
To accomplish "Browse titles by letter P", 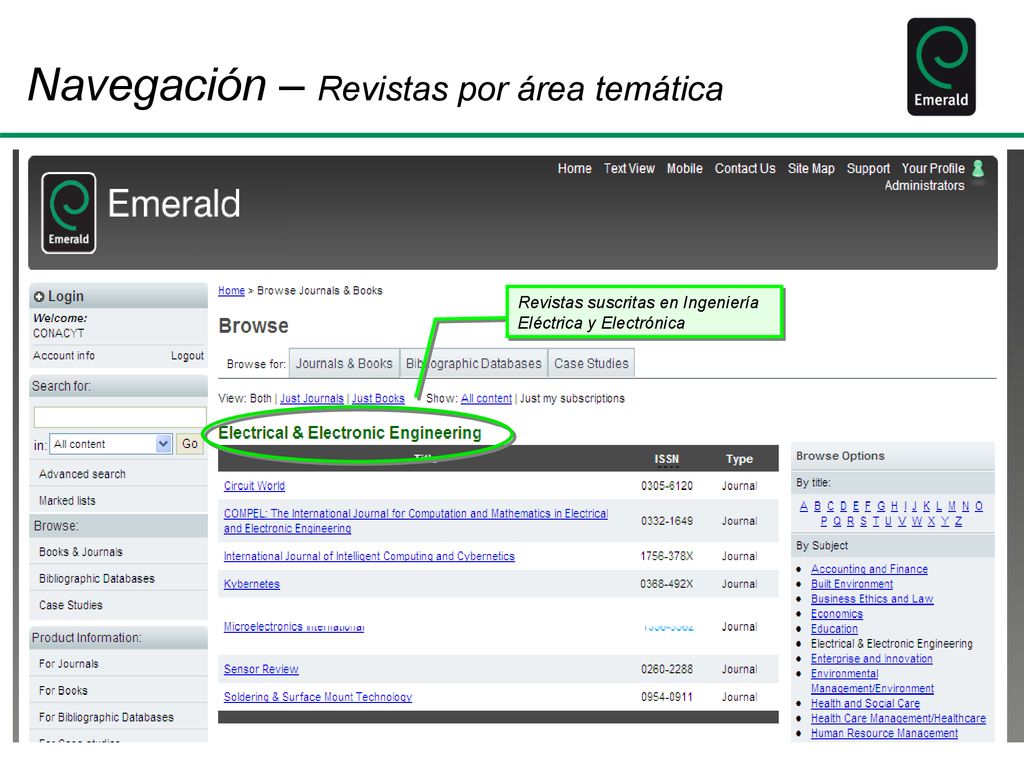I will 824,521.
